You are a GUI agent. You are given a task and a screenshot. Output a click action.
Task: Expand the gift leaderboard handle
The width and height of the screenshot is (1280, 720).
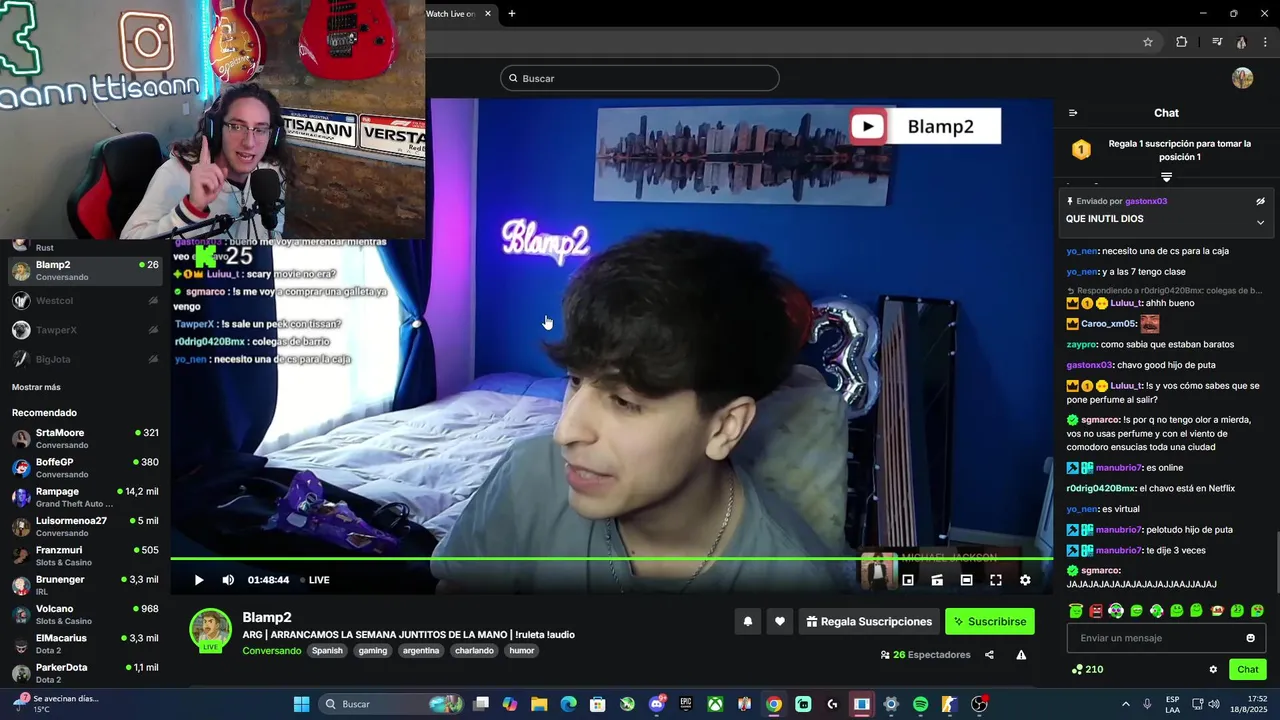(1166, 177)
